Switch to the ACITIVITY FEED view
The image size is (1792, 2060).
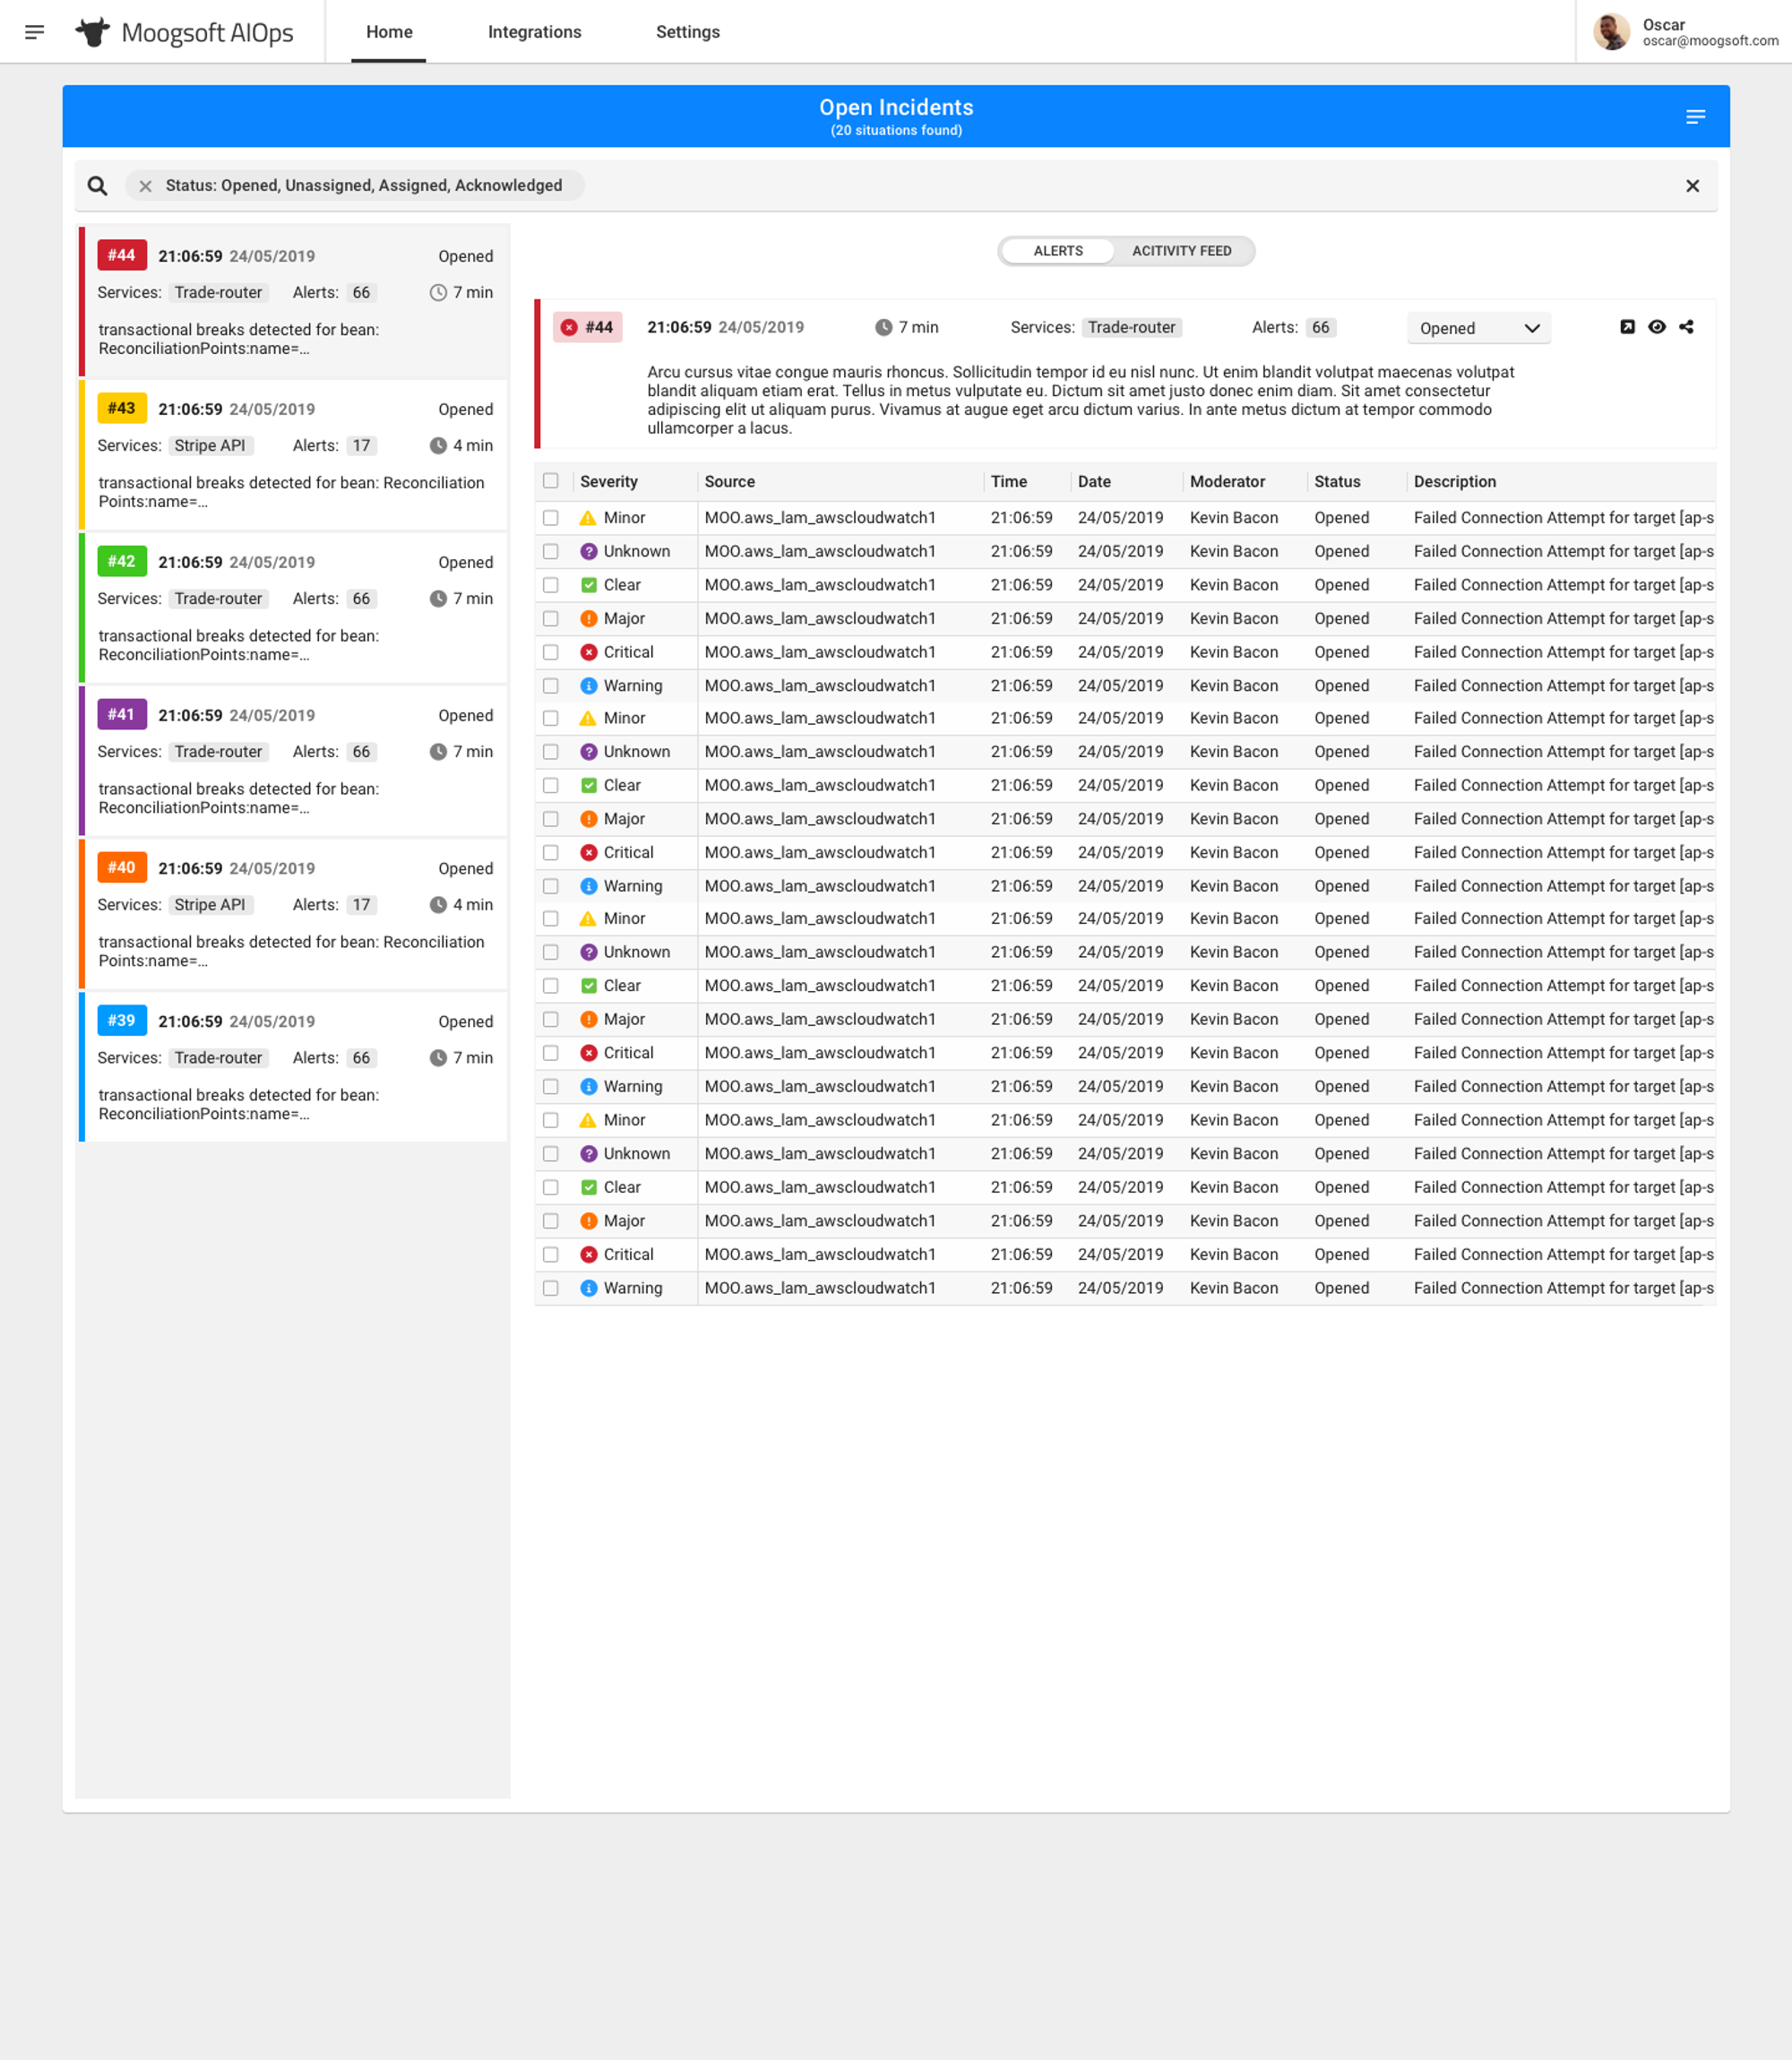coord(1182,251)
